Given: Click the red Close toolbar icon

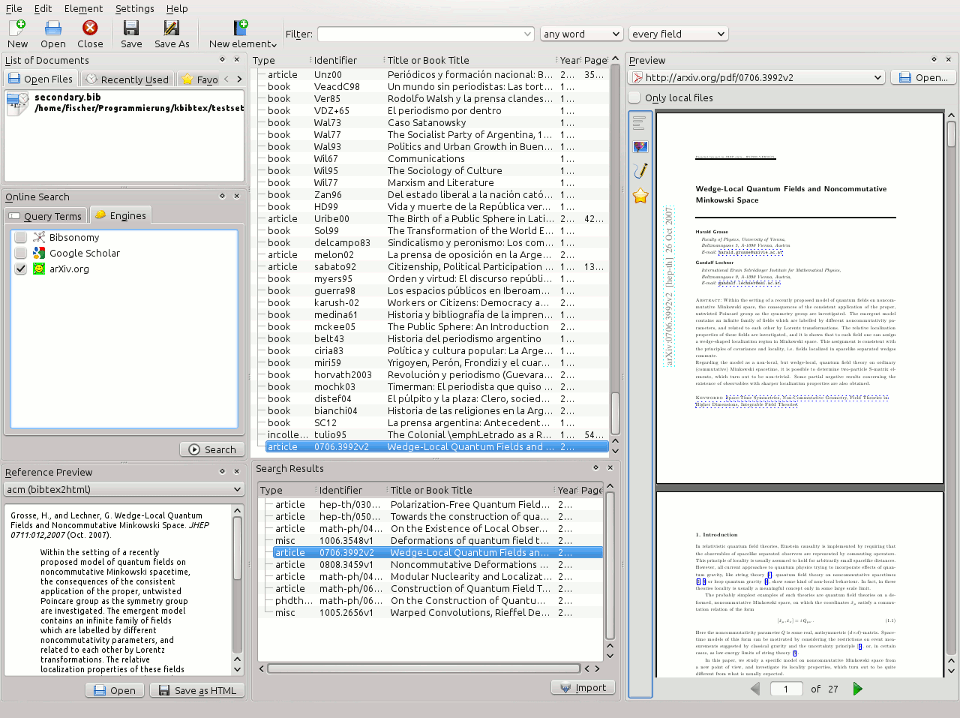Looking at the screenshot, I should click(90, 34).
